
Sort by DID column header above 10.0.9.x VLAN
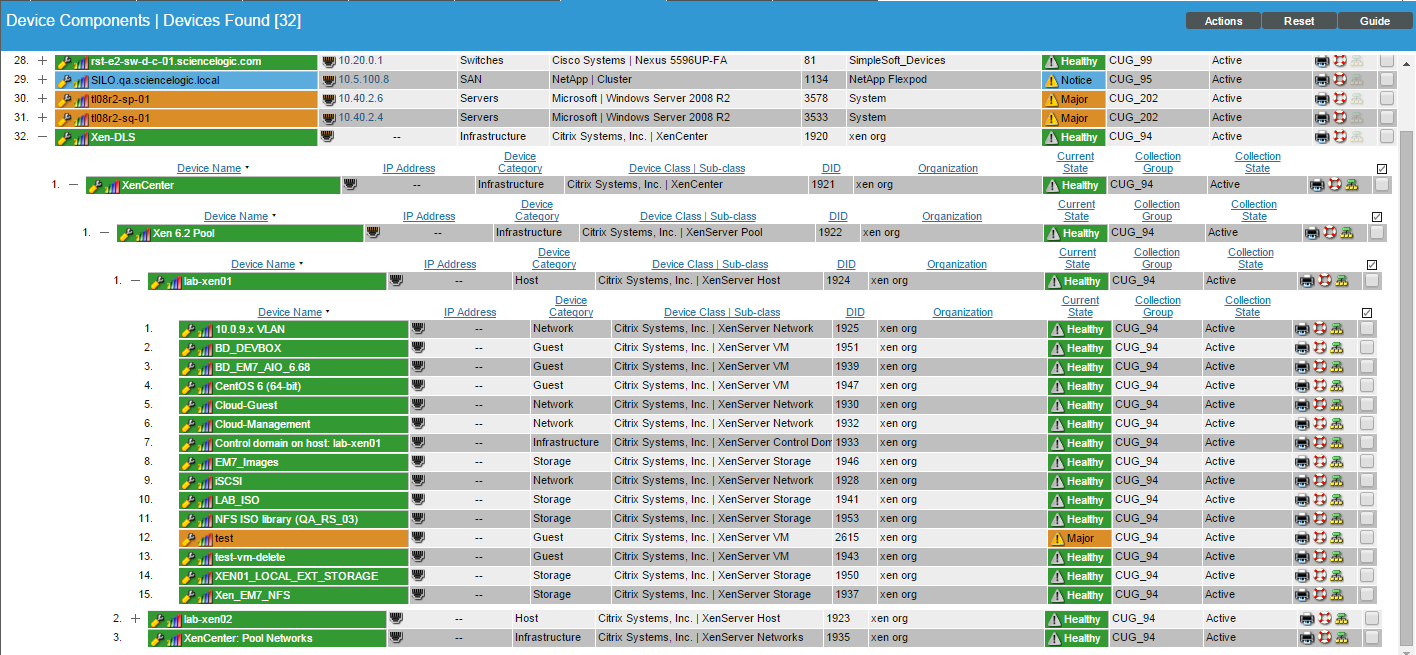pyautogui.click(x=855, y=312)
